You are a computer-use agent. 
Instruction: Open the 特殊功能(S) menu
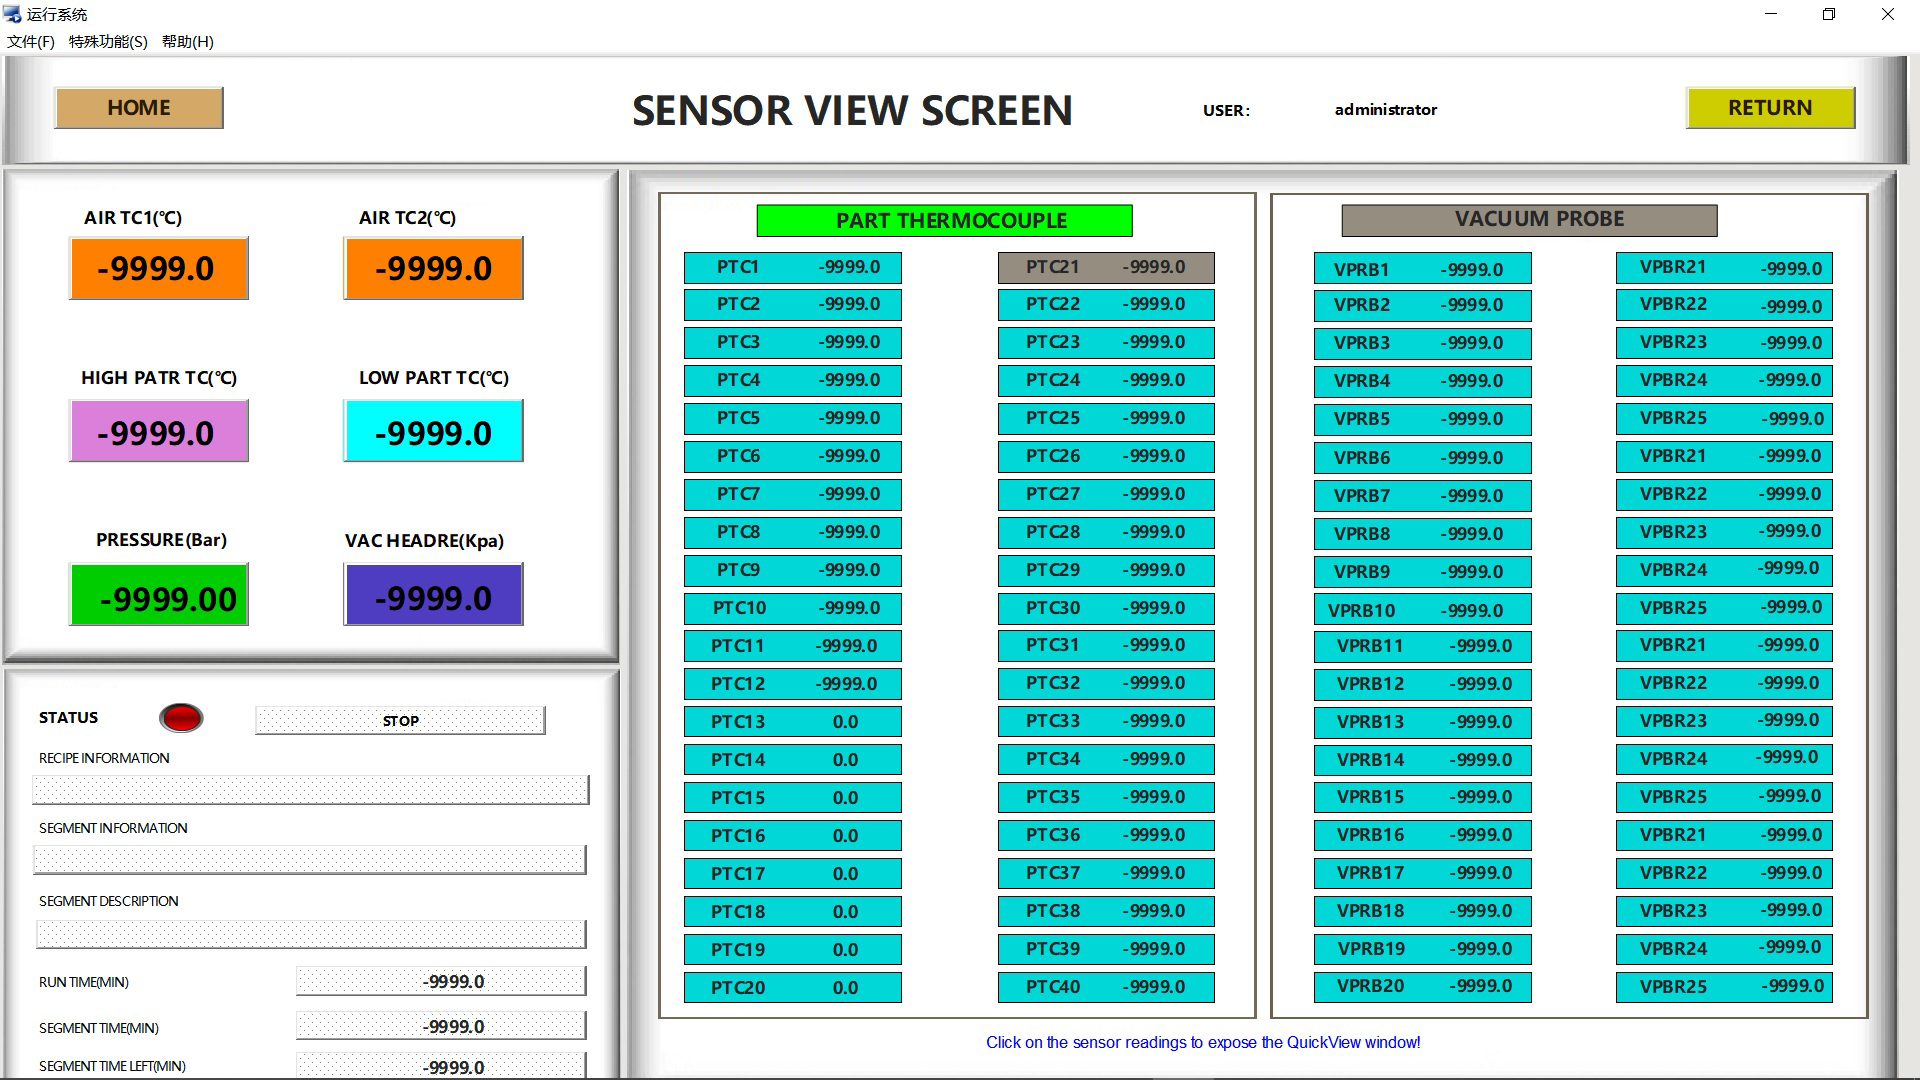tap(108, 42)
